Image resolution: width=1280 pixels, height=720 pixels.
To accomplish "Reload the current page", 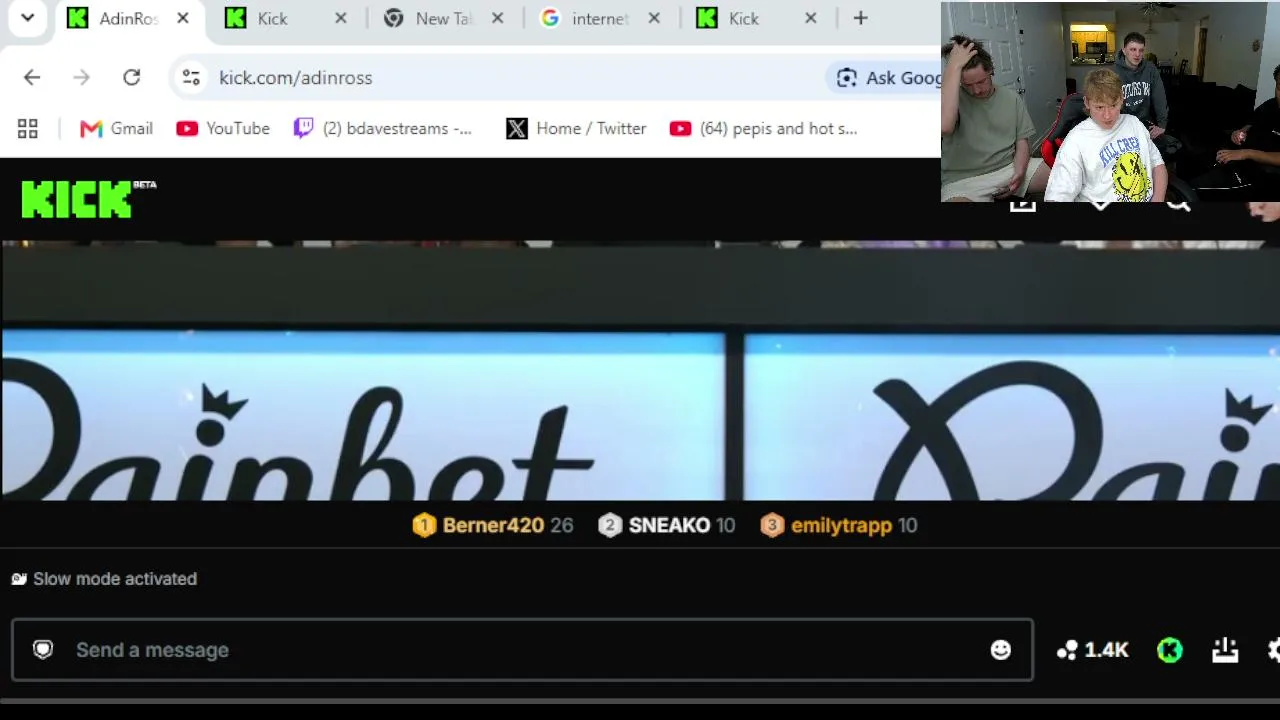I will [132, 78].
